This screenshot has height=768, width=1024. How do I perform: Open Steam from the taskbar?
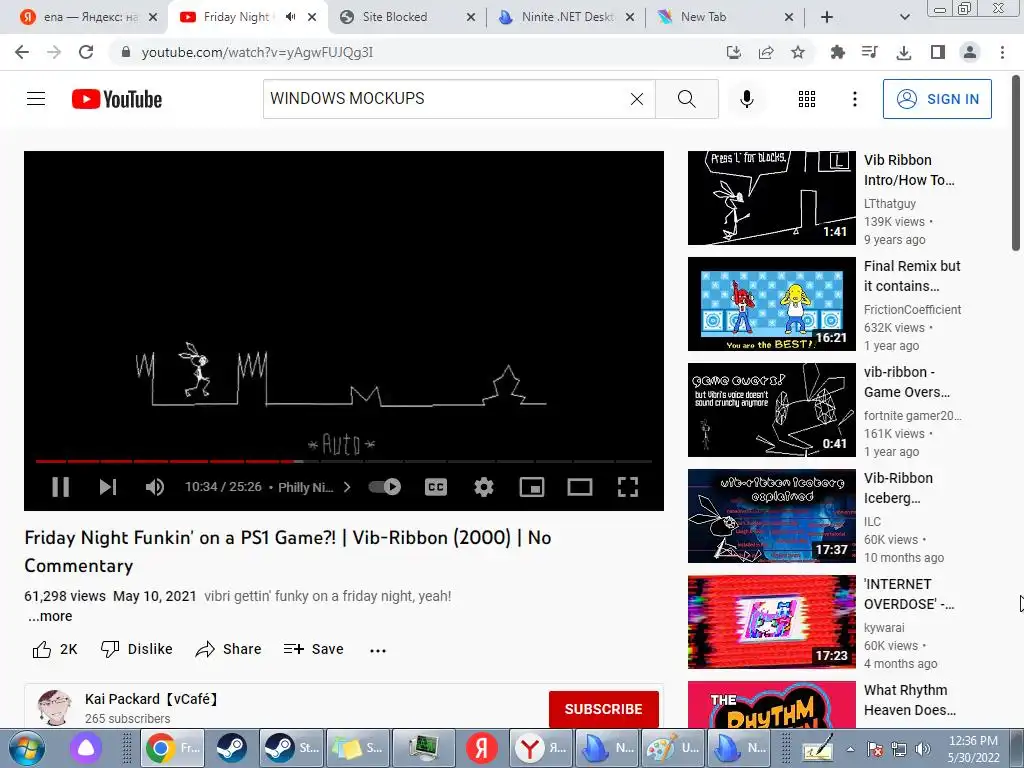click(231, 748)
